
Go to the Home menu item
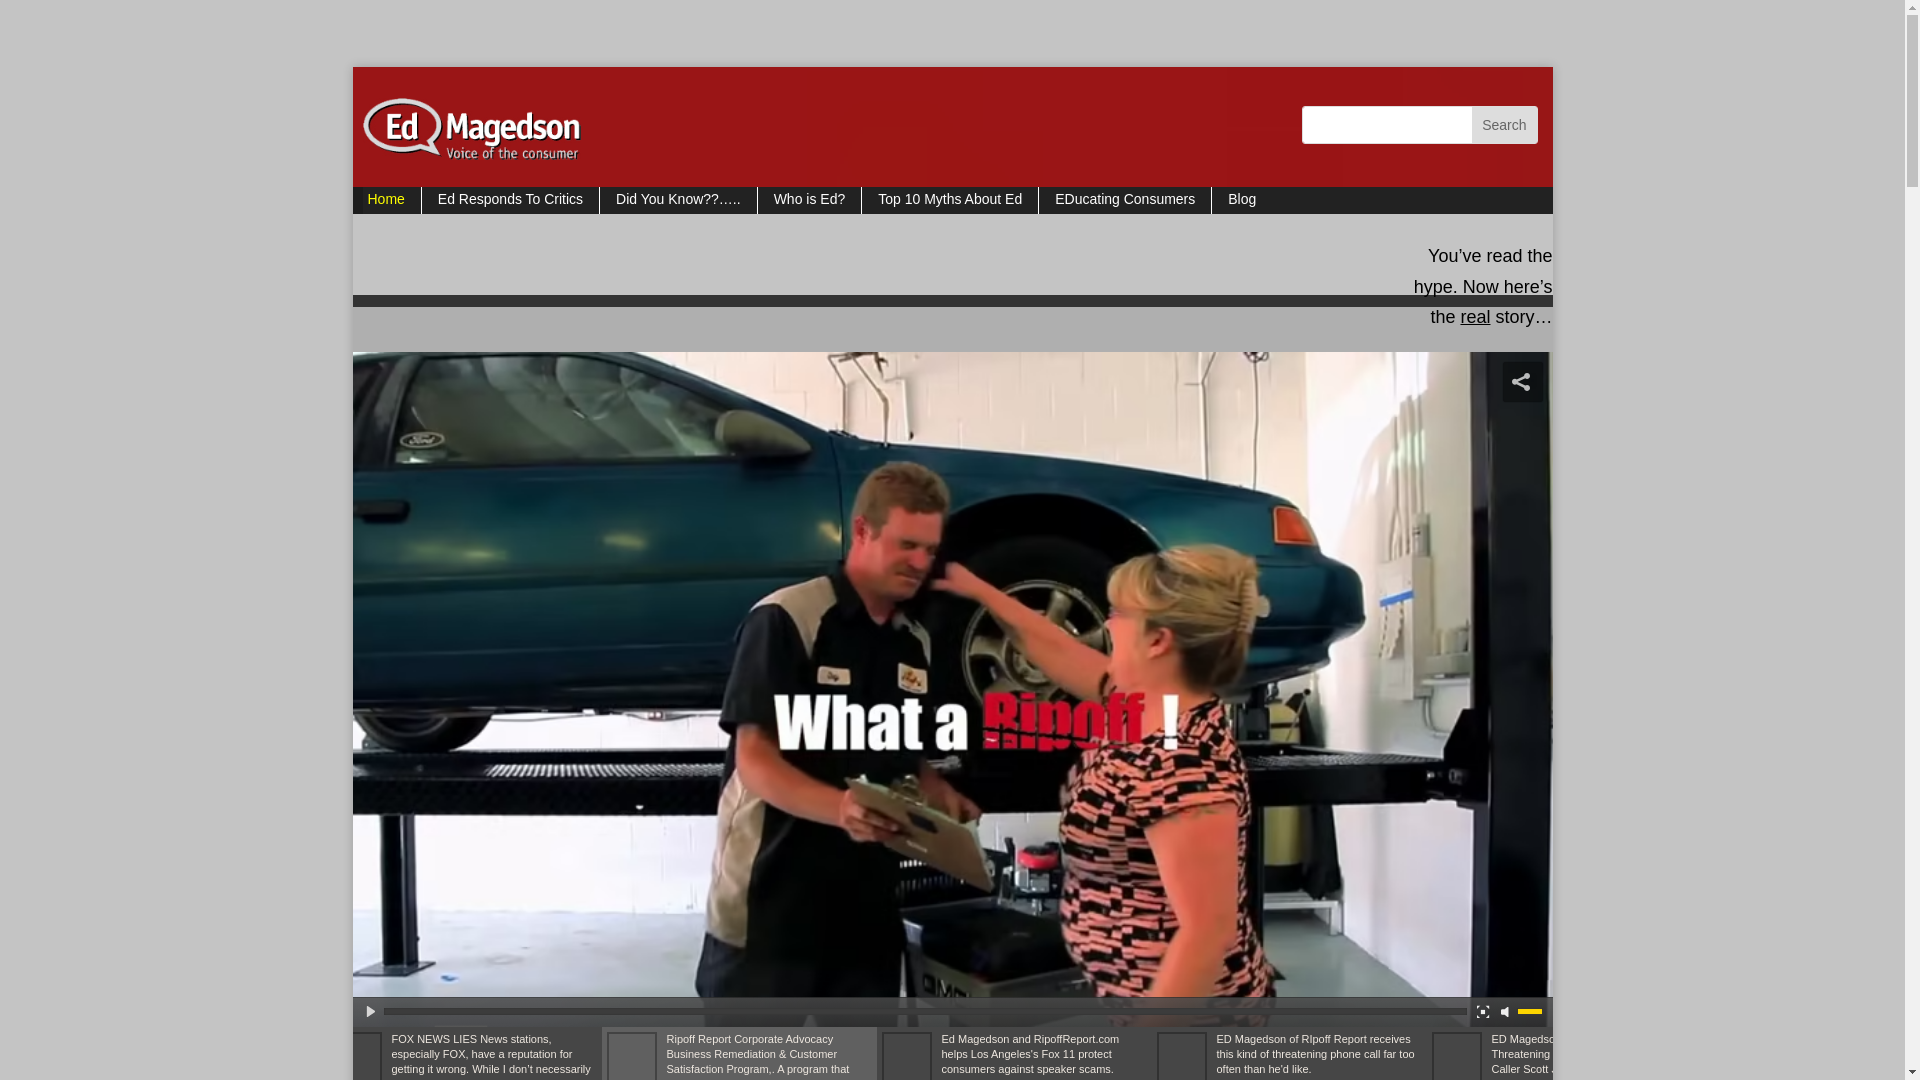[x=386, y=200]
